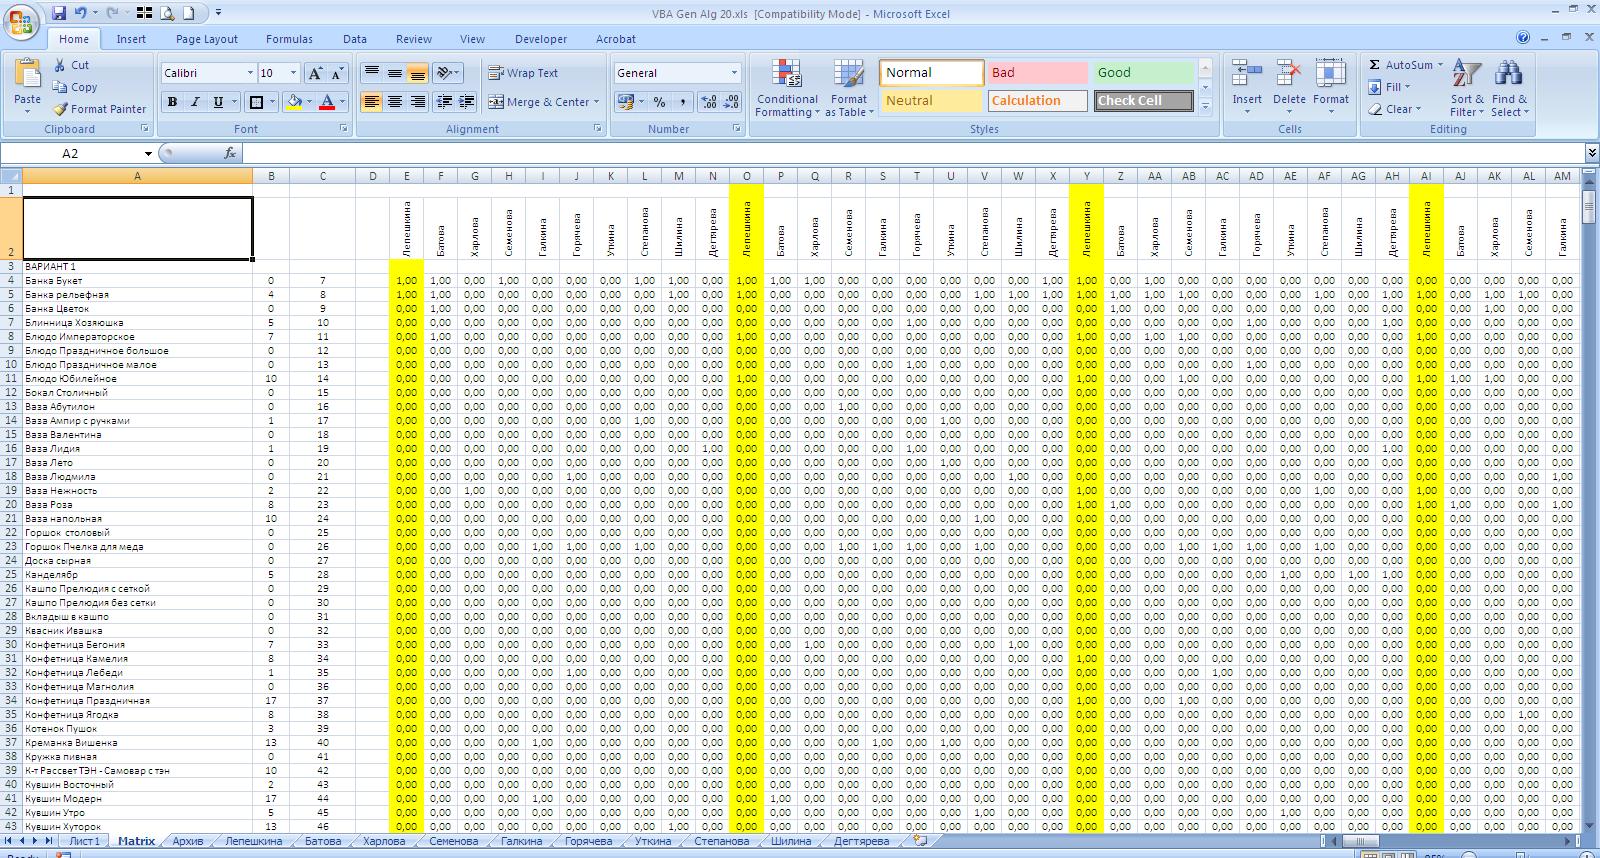Expand cell styles gallery
The width and height of the screenshot is (1600, 858).
(x=1205, y=106)
